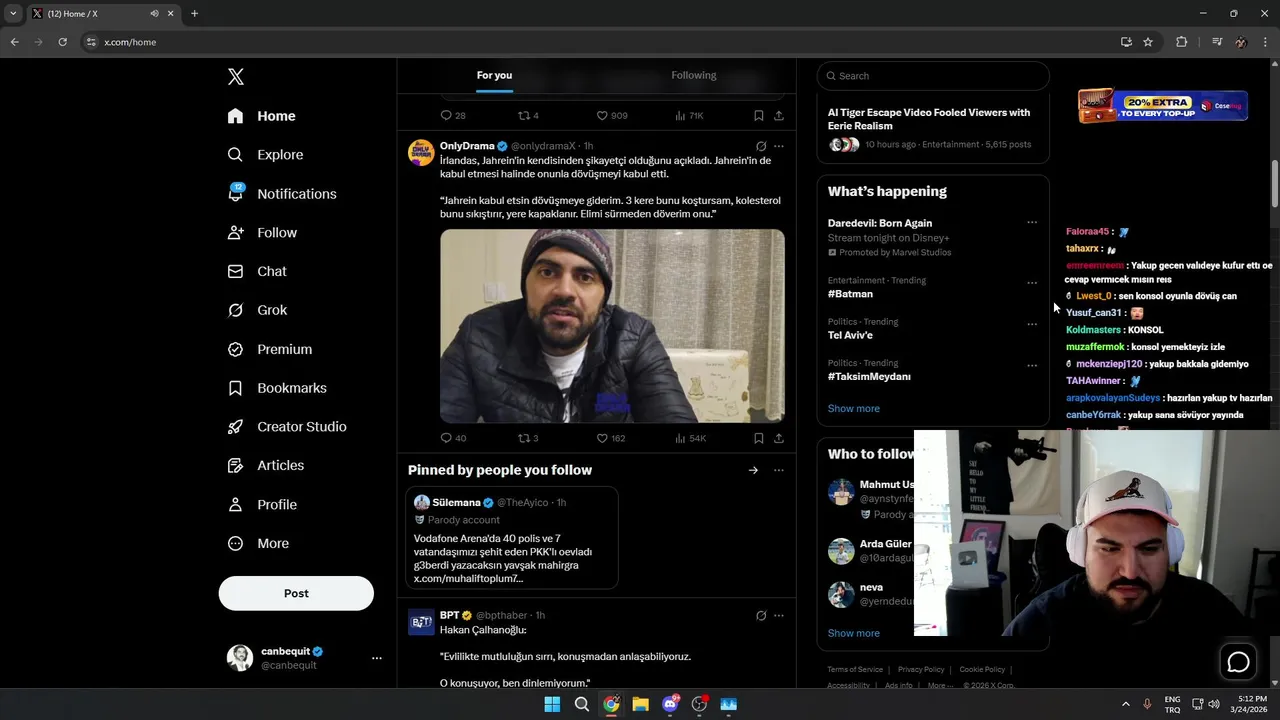Open BPT profile avatar
The height and width of the screenshot is (720, 1280).
click(x=421, y=622)
